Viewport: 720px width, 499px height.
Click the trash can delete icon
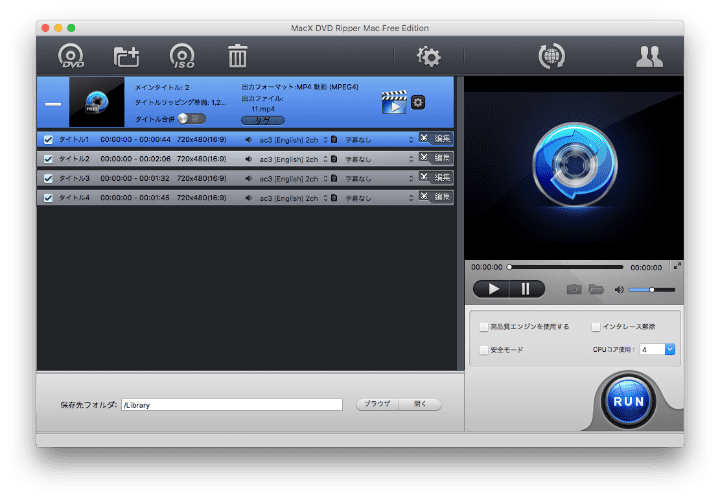click(237, 56)
